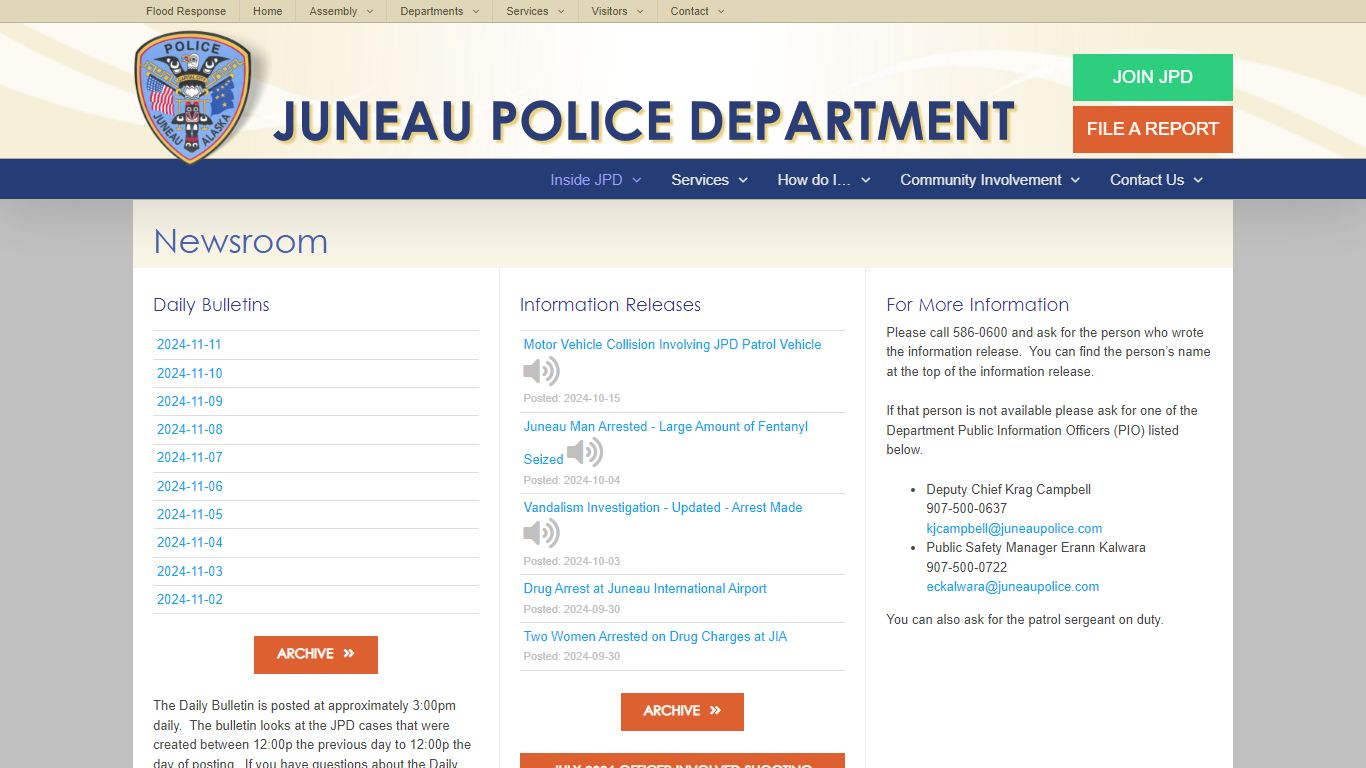Email eckalwara@juneaupolice.com

[x=1012, y=586]
